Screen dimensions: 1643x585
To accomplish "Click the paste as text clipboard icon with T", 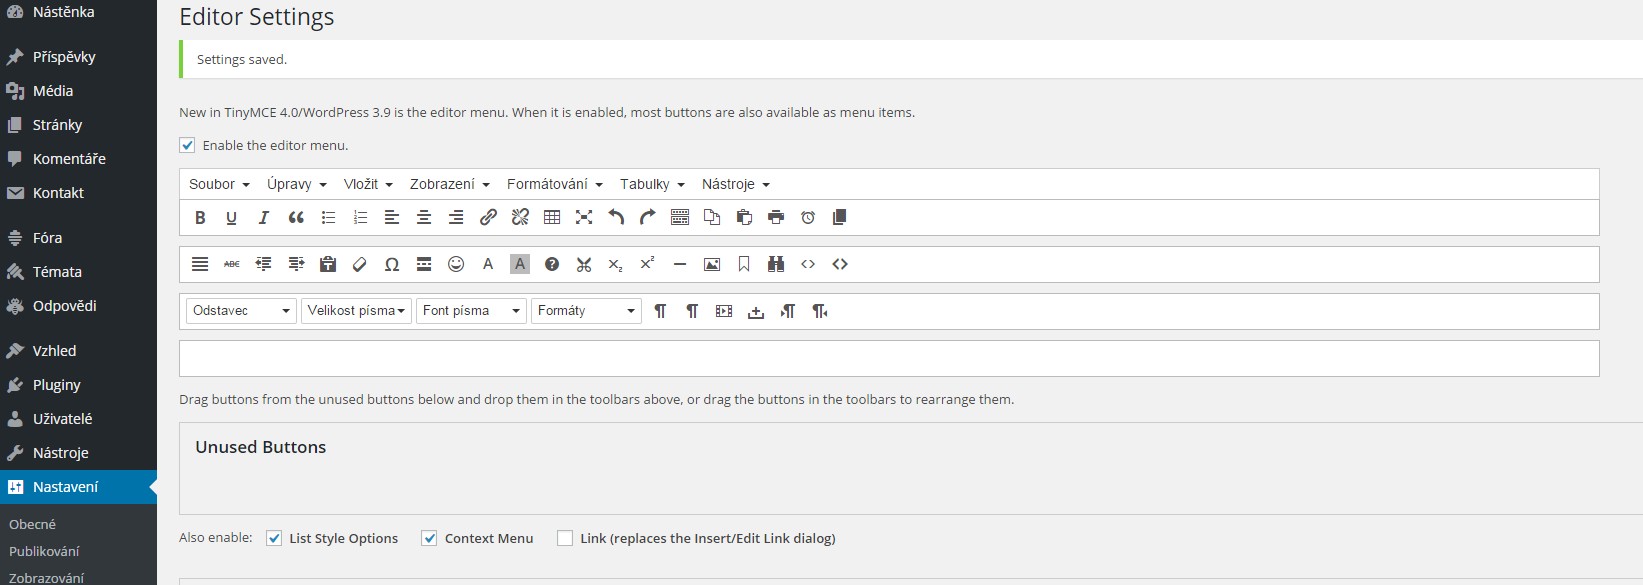I will [328, 264].
